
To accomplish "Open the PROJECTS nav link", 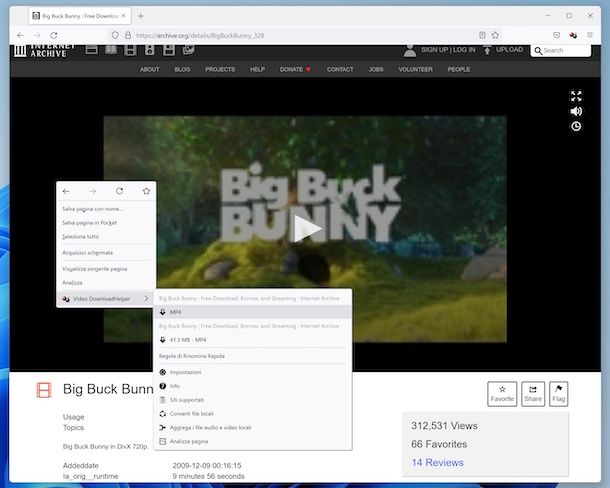I will 220,69.
